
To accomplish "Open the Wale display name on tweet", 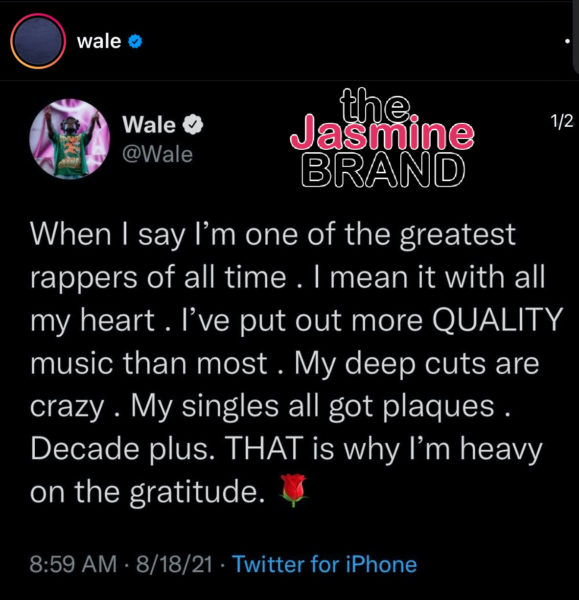I will (x=149, y=124).
